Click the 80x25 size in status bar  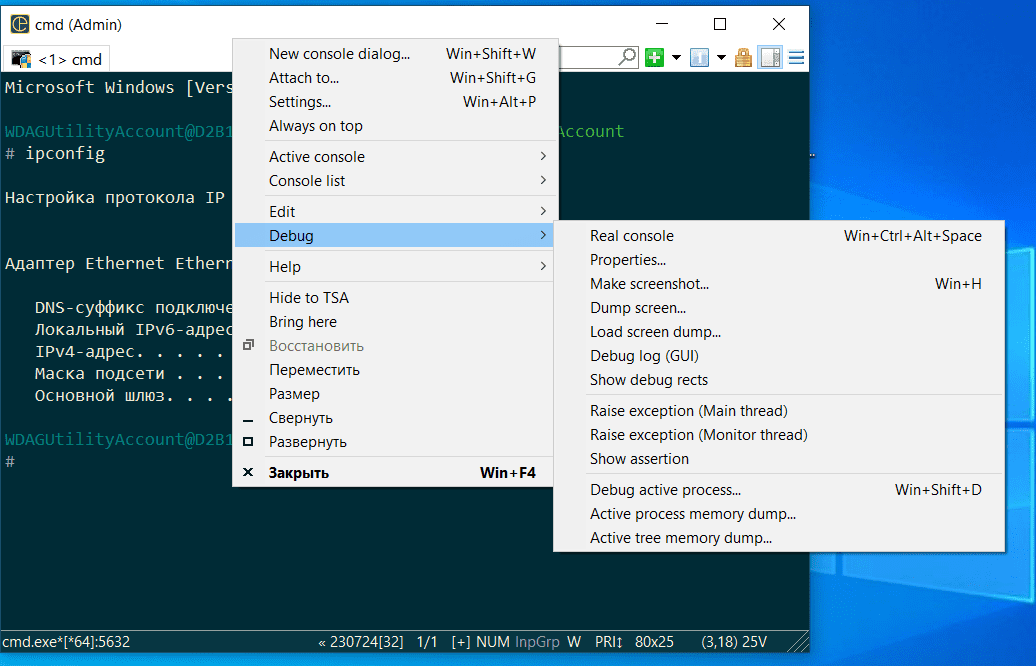[655, 642]
